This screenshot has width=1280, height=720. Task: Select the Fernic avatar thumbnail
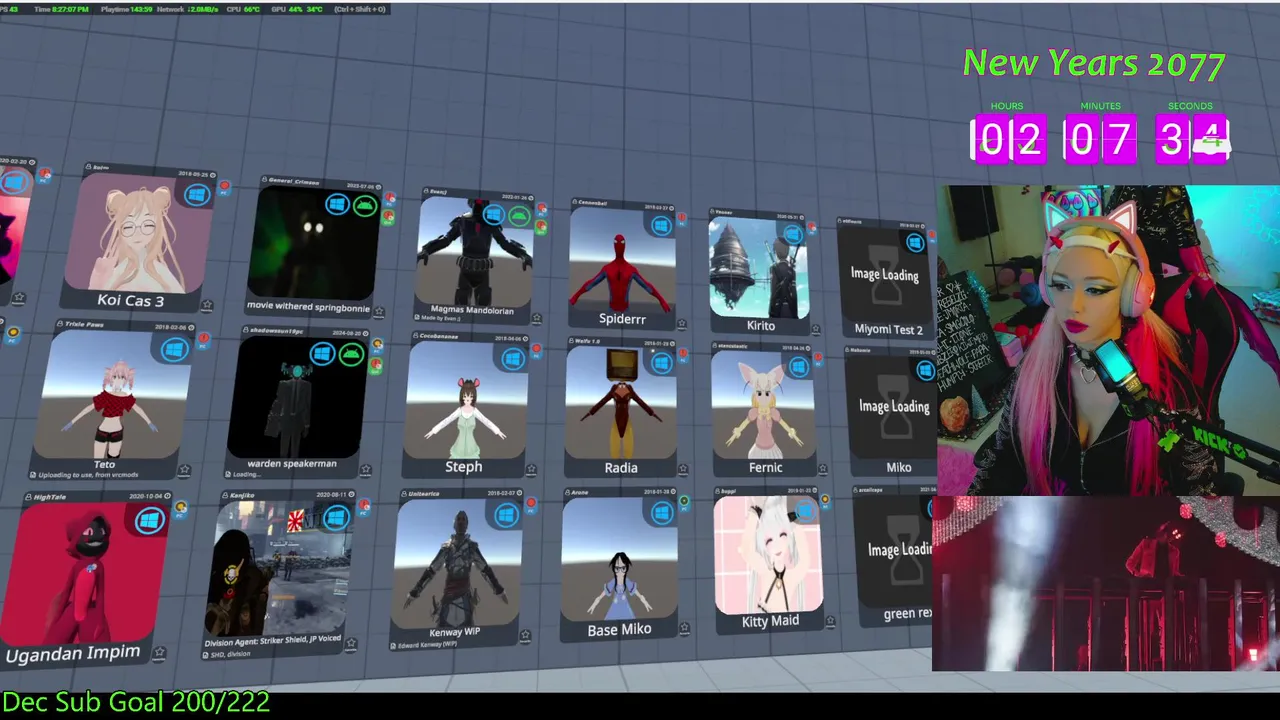(x=763, y=405)
